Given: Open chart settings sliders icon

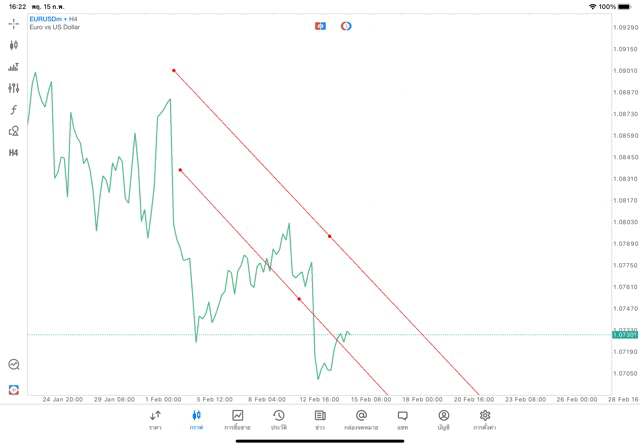Looking at the screenshot, I should pyautogui.click(x=13, y=88).
